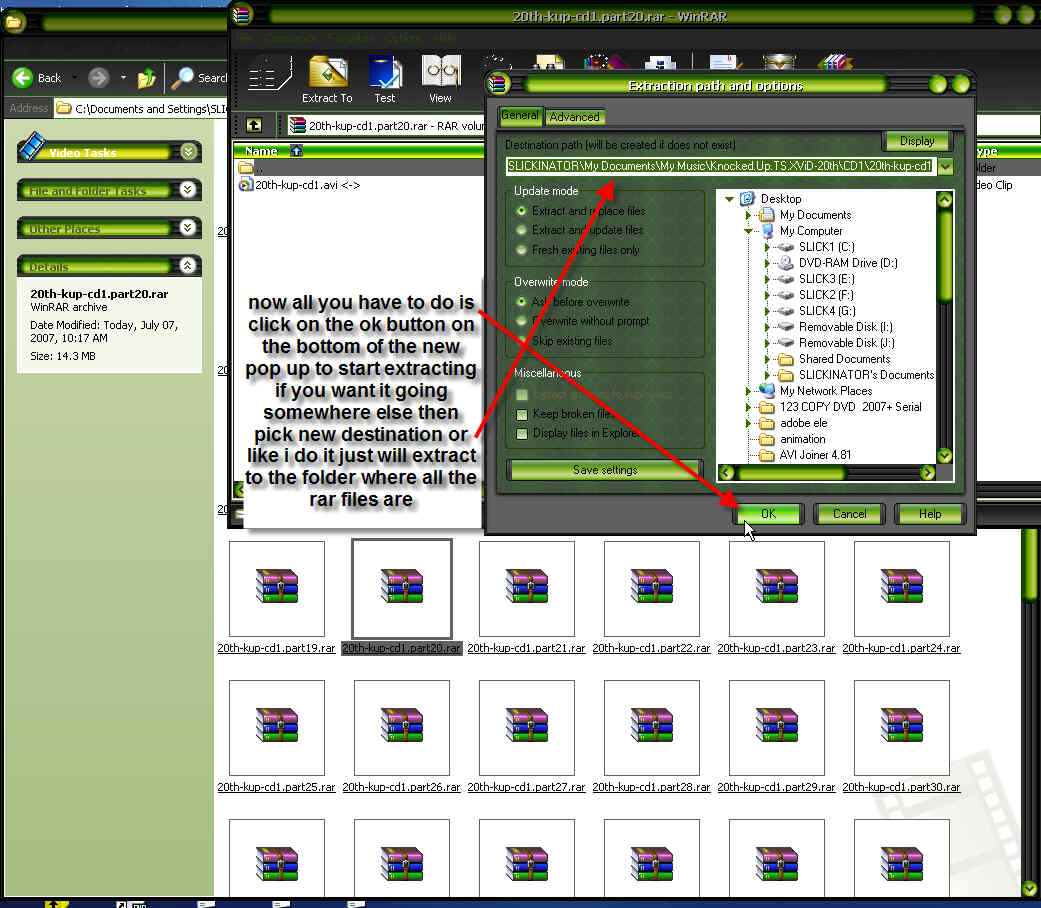Click the Add toolbar icon in WinRAR
Image resolution: width=1041 pixels, height=908 pixels.
click(x=269, y=74)
